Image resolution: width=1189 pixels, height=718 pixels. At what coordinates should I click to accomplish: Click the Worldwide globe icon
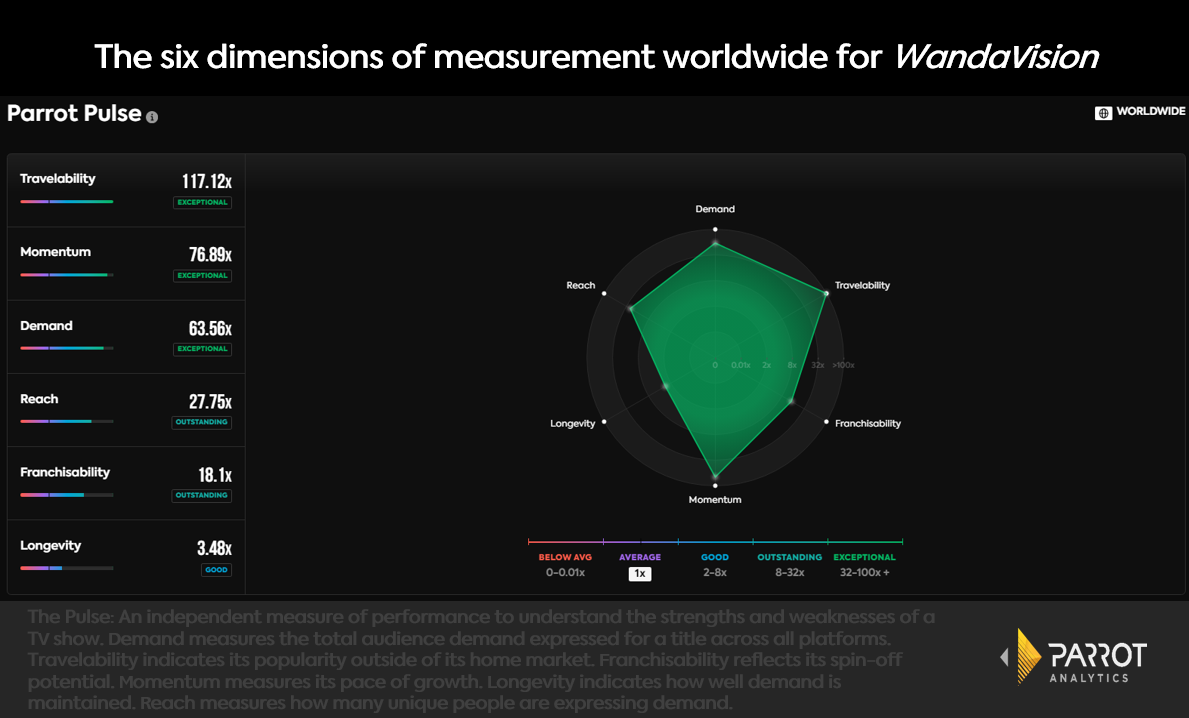coord(1103,113)
